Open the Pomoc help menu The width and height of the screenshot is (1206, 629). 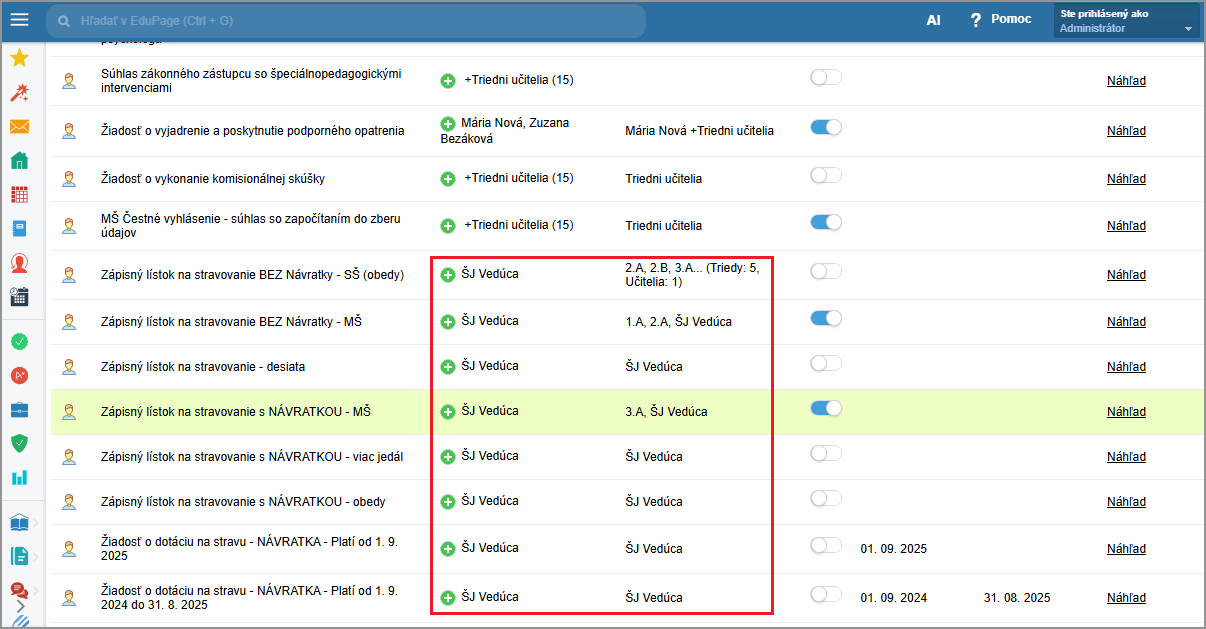[x=1000, y=20]
